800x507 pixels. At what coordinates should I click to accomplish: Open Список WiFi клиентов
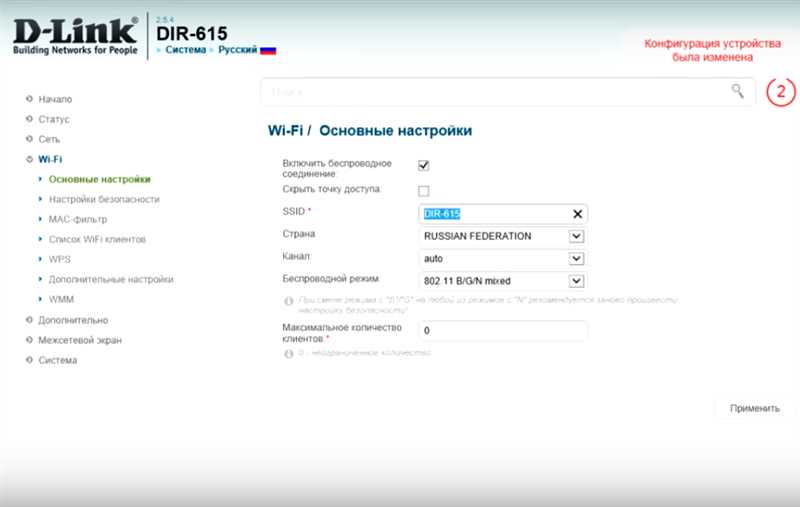(x=97, y=239)
